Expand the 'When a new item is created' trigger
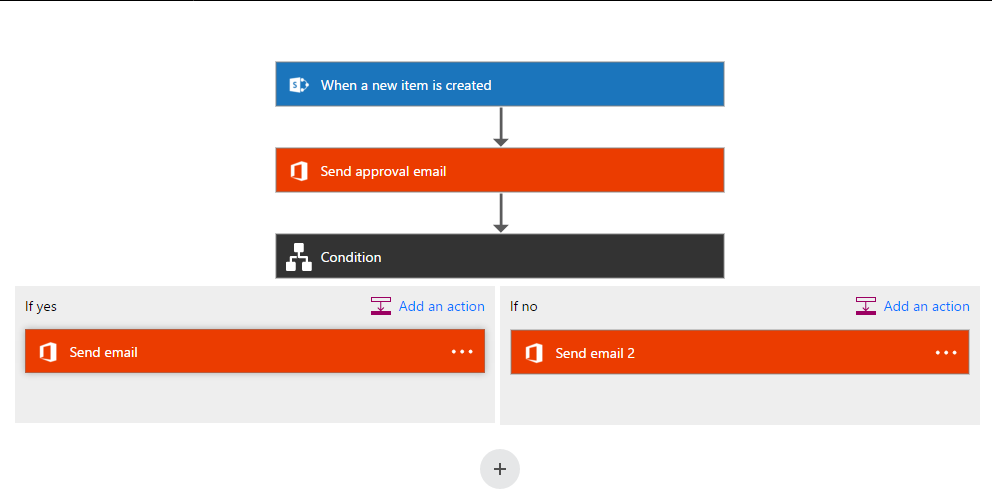Image resolution: width=992 pixels, height=490 pixels. point(500,84)
